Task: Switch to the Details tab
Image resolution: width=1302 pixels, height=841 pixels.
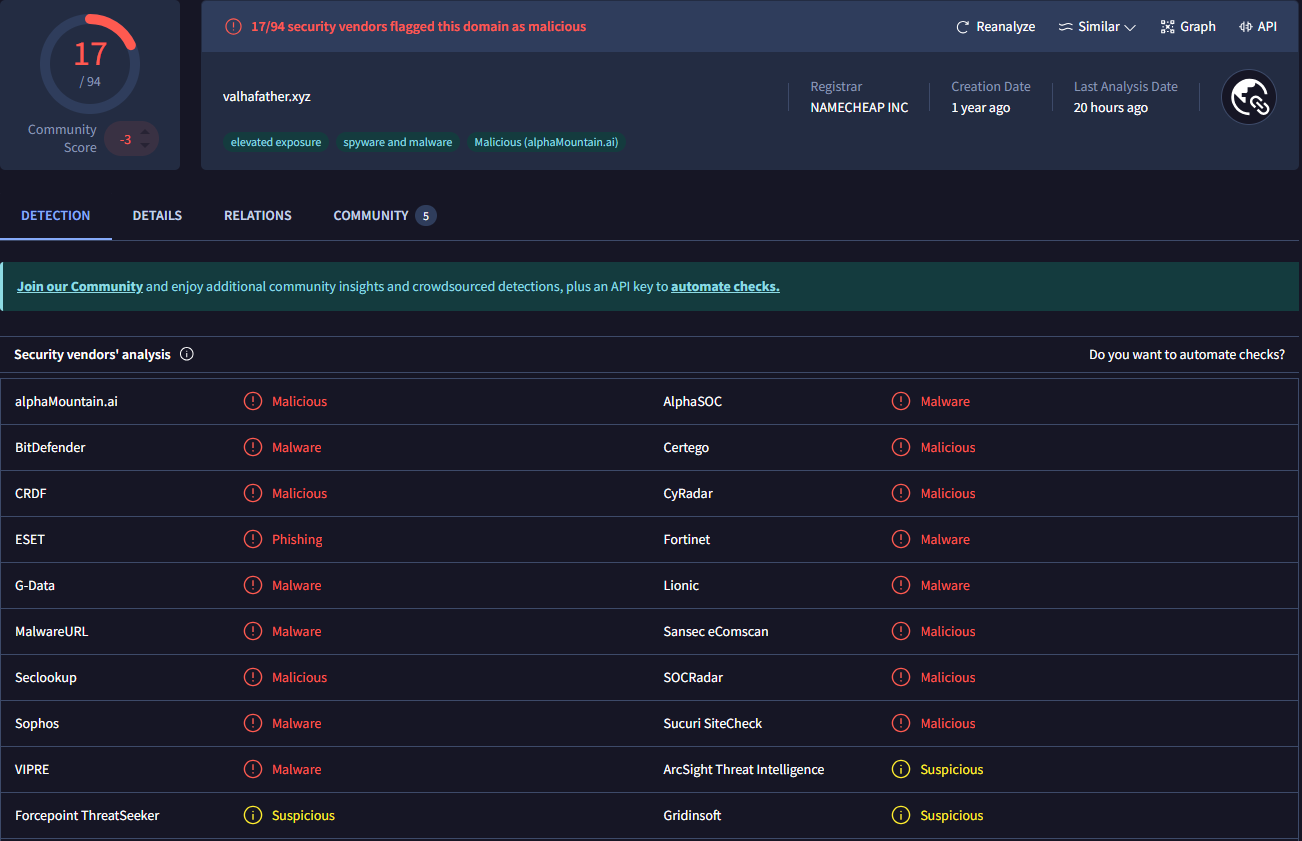Action: click(x=157, y=215)
